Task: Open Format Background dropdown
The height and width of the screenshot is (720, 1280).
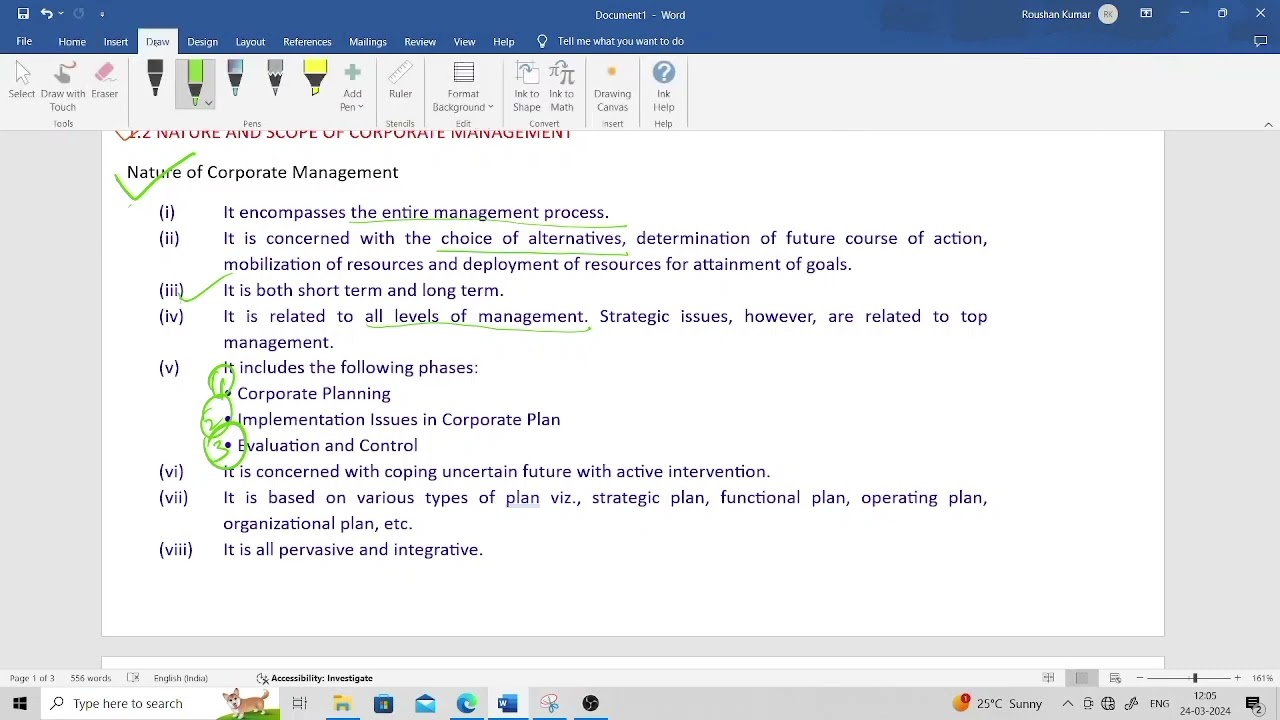Action: click(x=463, y=88)
